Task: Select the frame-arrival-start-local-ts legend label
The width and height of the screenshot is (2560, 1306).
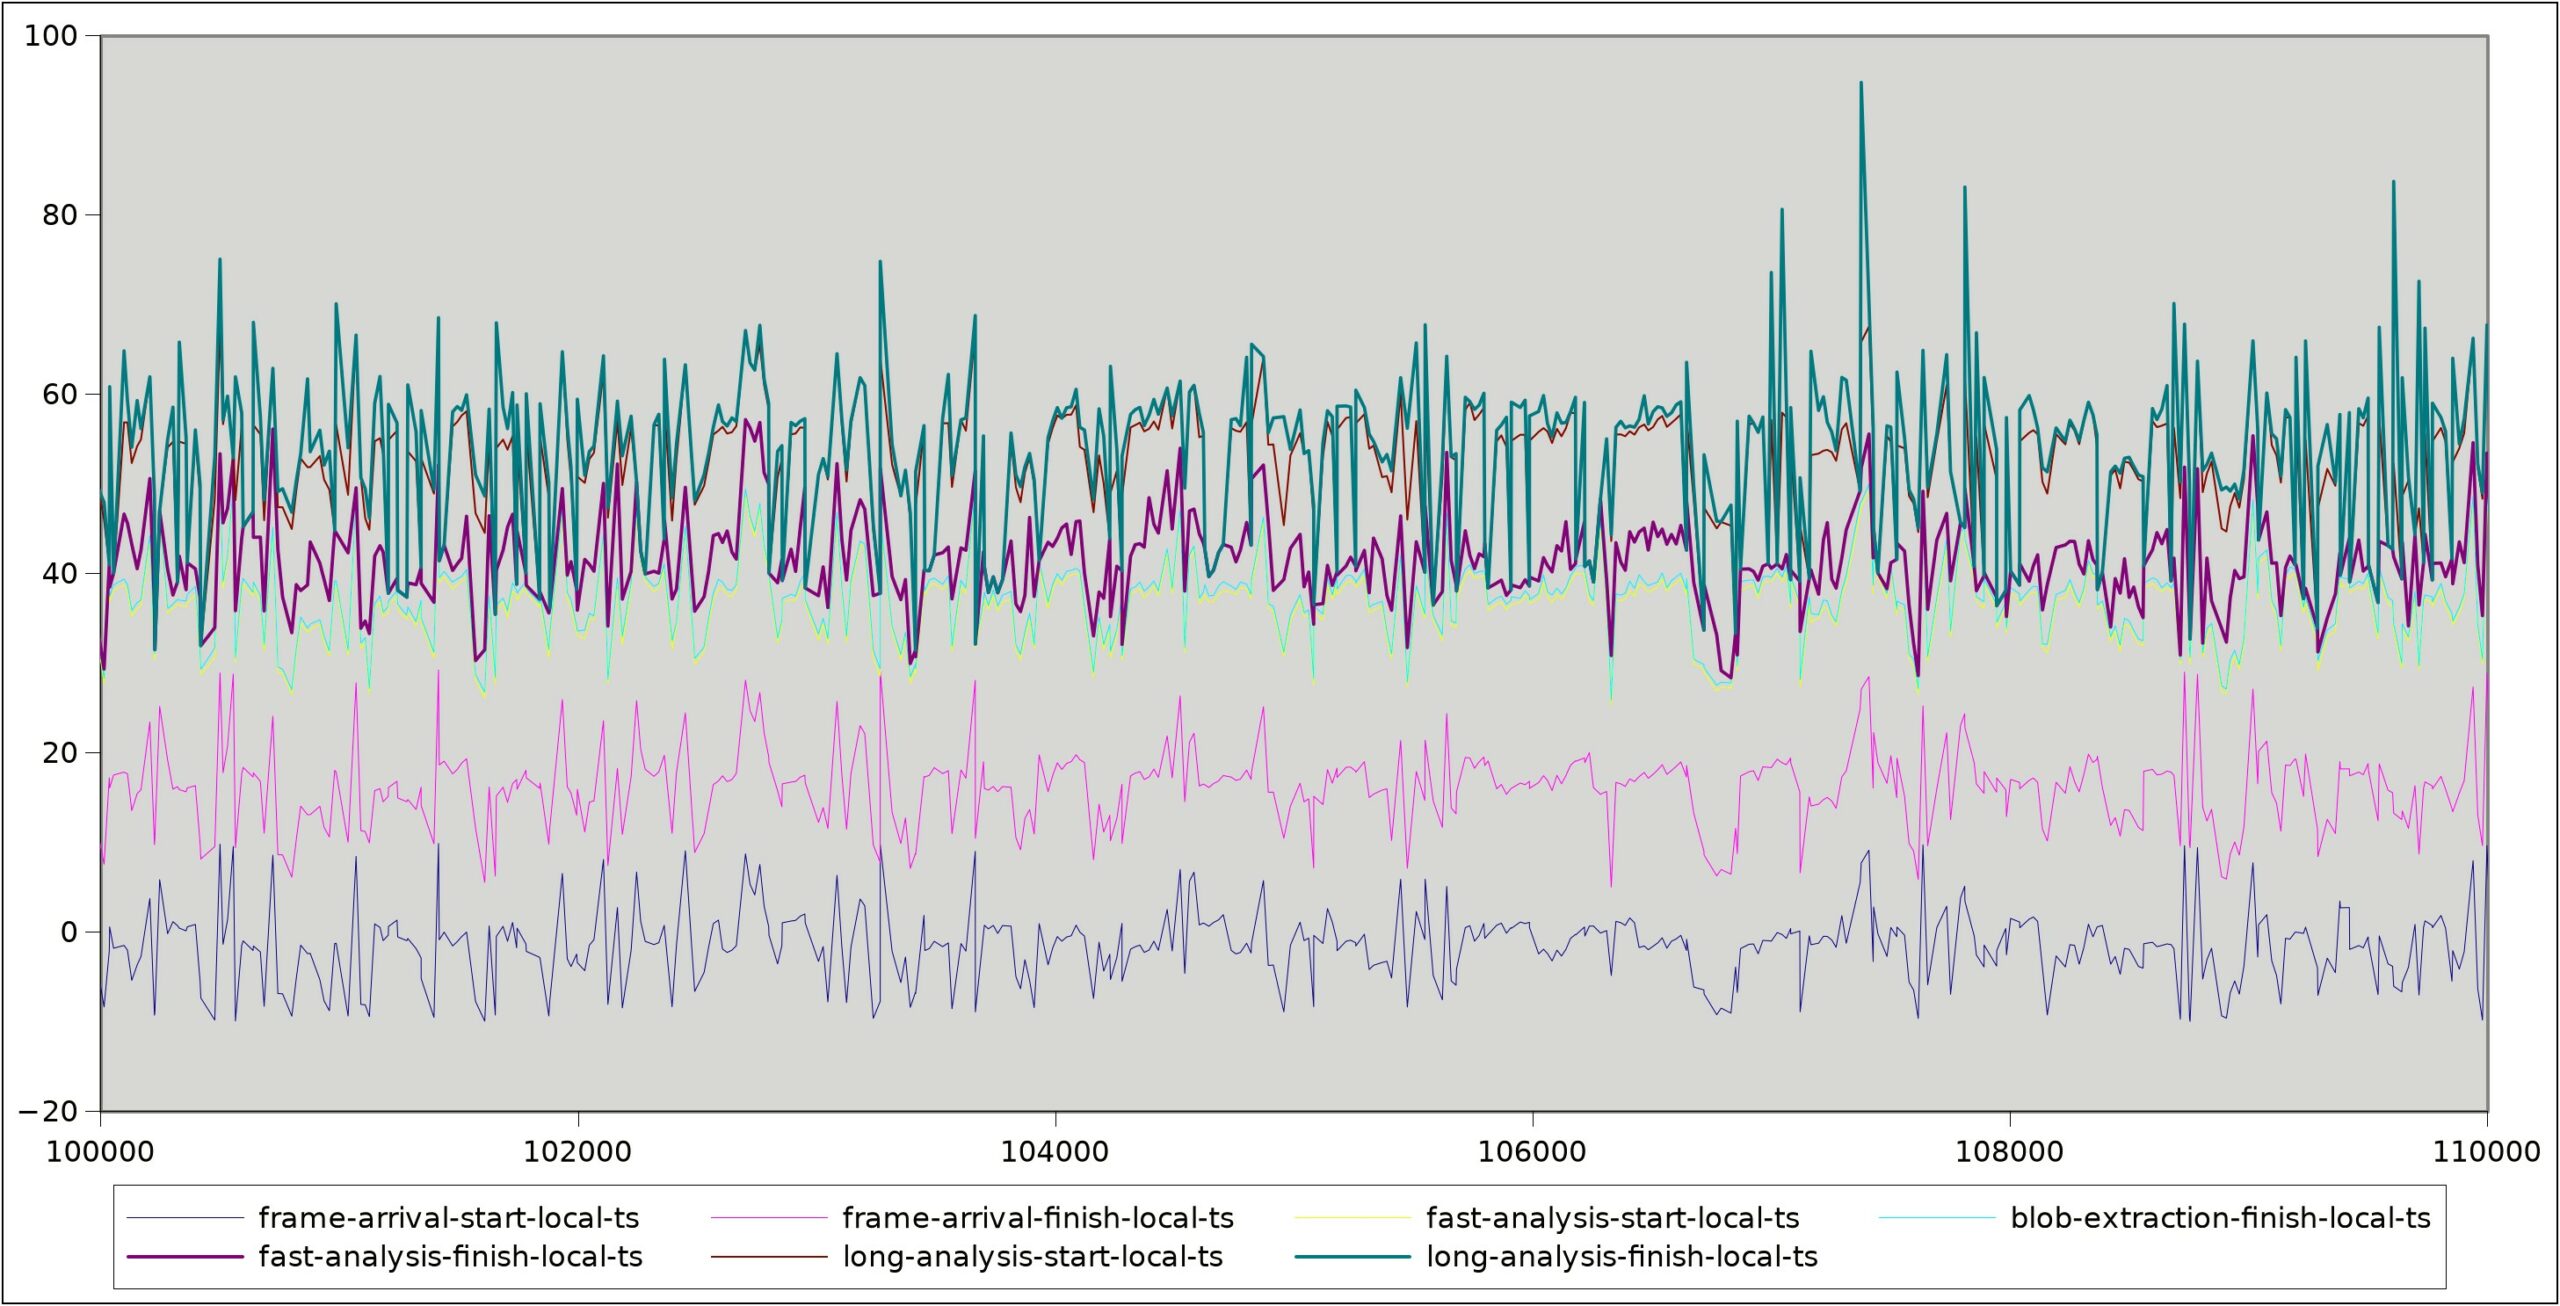Action: pyautogui.click(x=448, y=1218)
